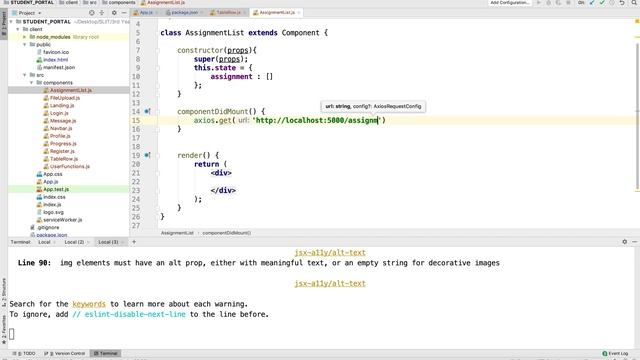Collapse the src folder
Image resolution: width=640 pixels, height=360 pixels.
[x=24, y=75]
